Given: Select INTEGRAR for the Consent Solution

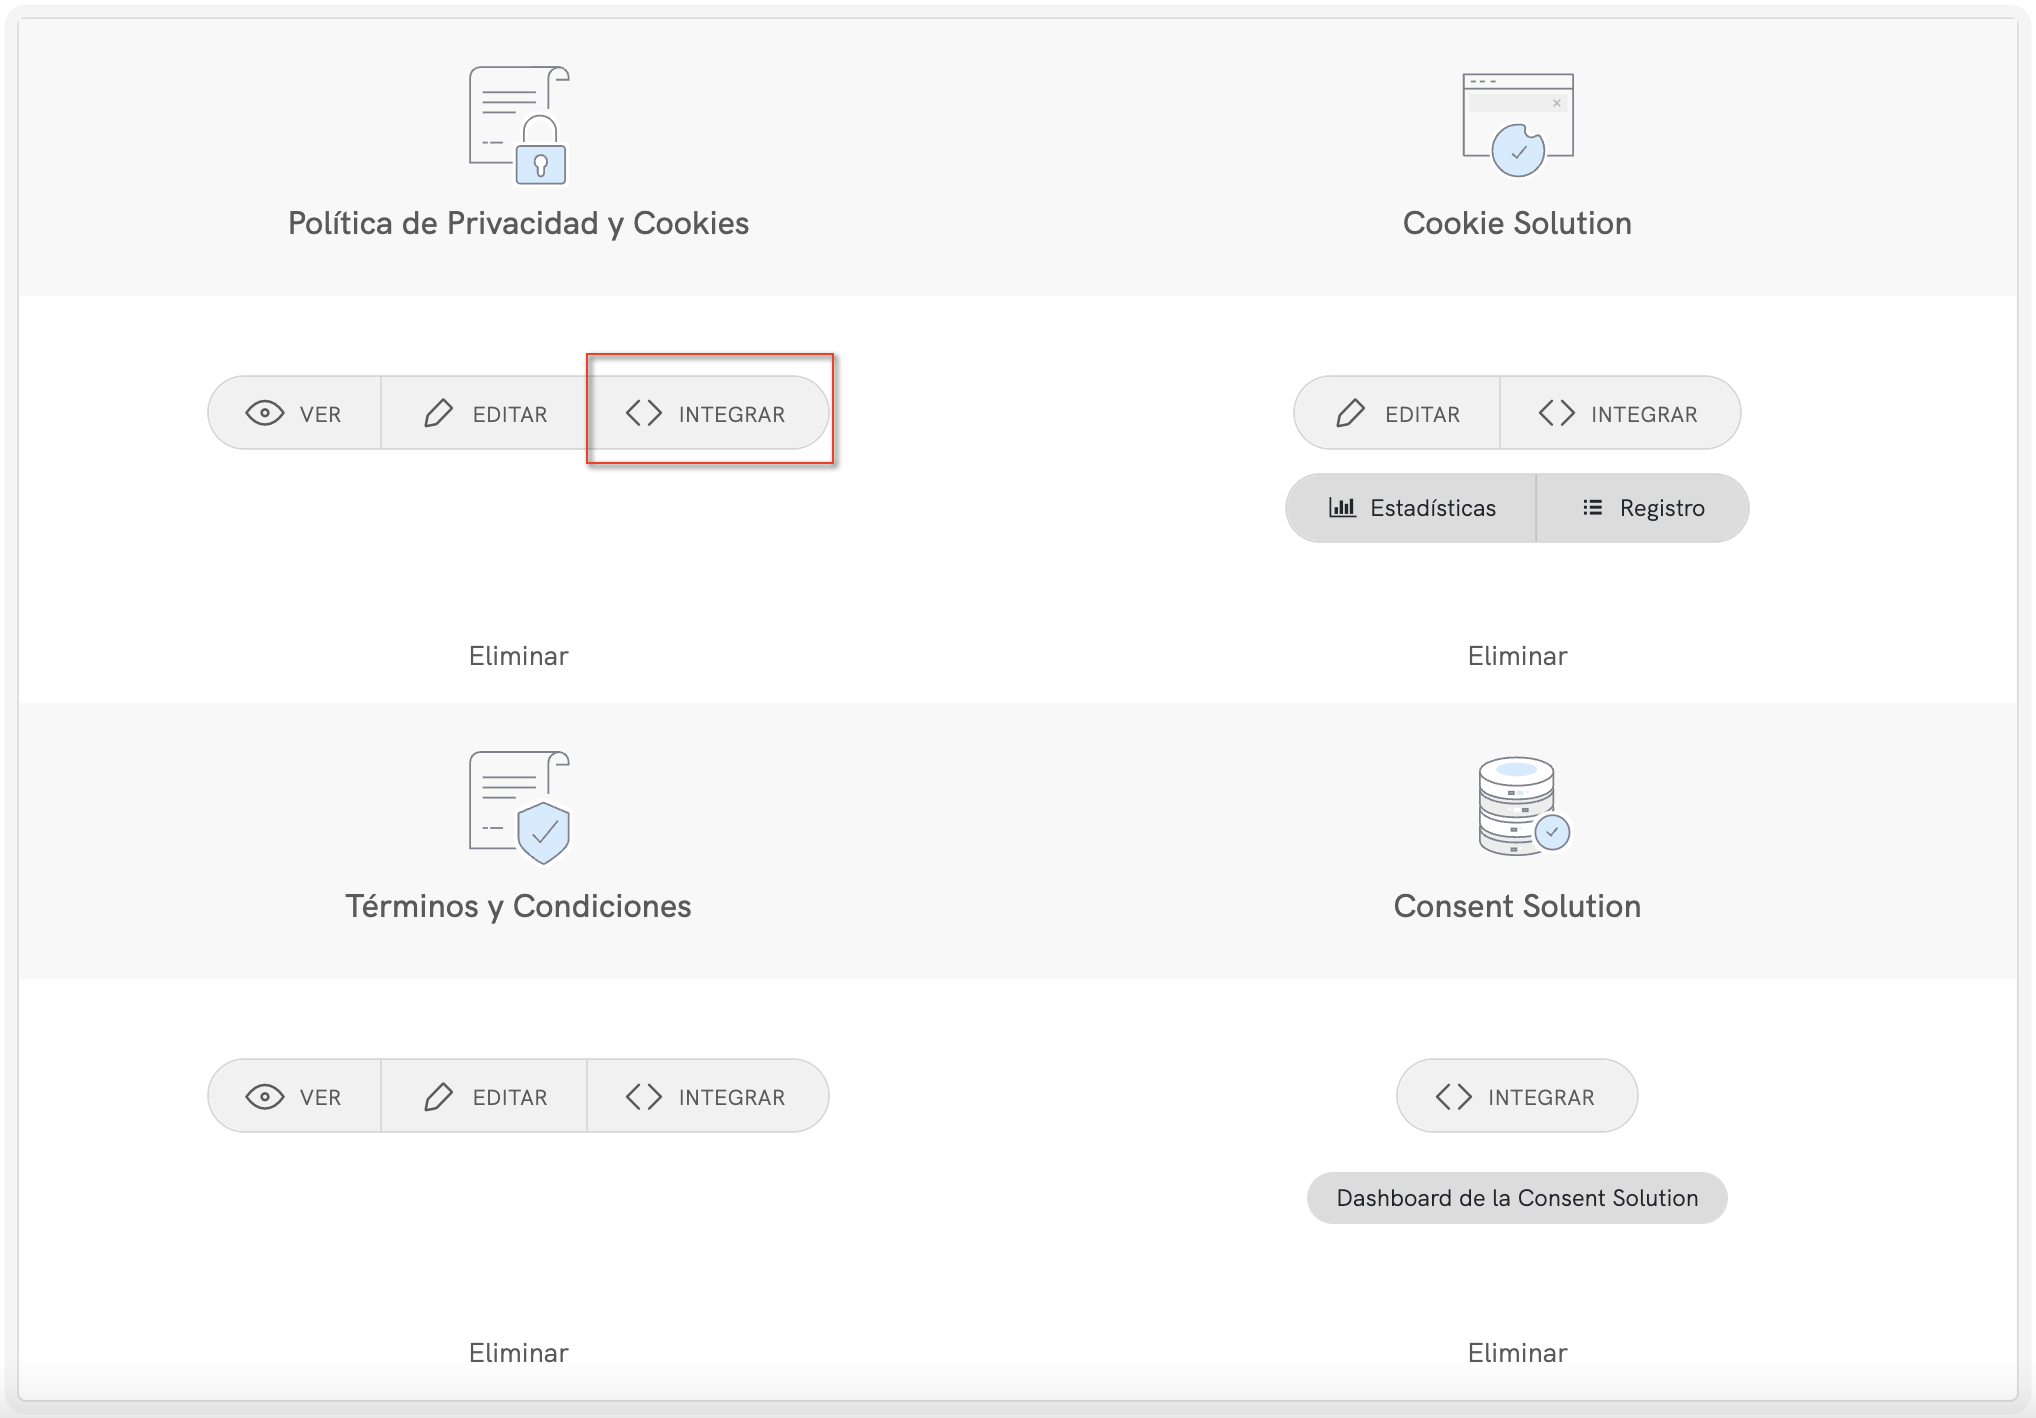Looking at the screenshot, I should point(1516,1096).
